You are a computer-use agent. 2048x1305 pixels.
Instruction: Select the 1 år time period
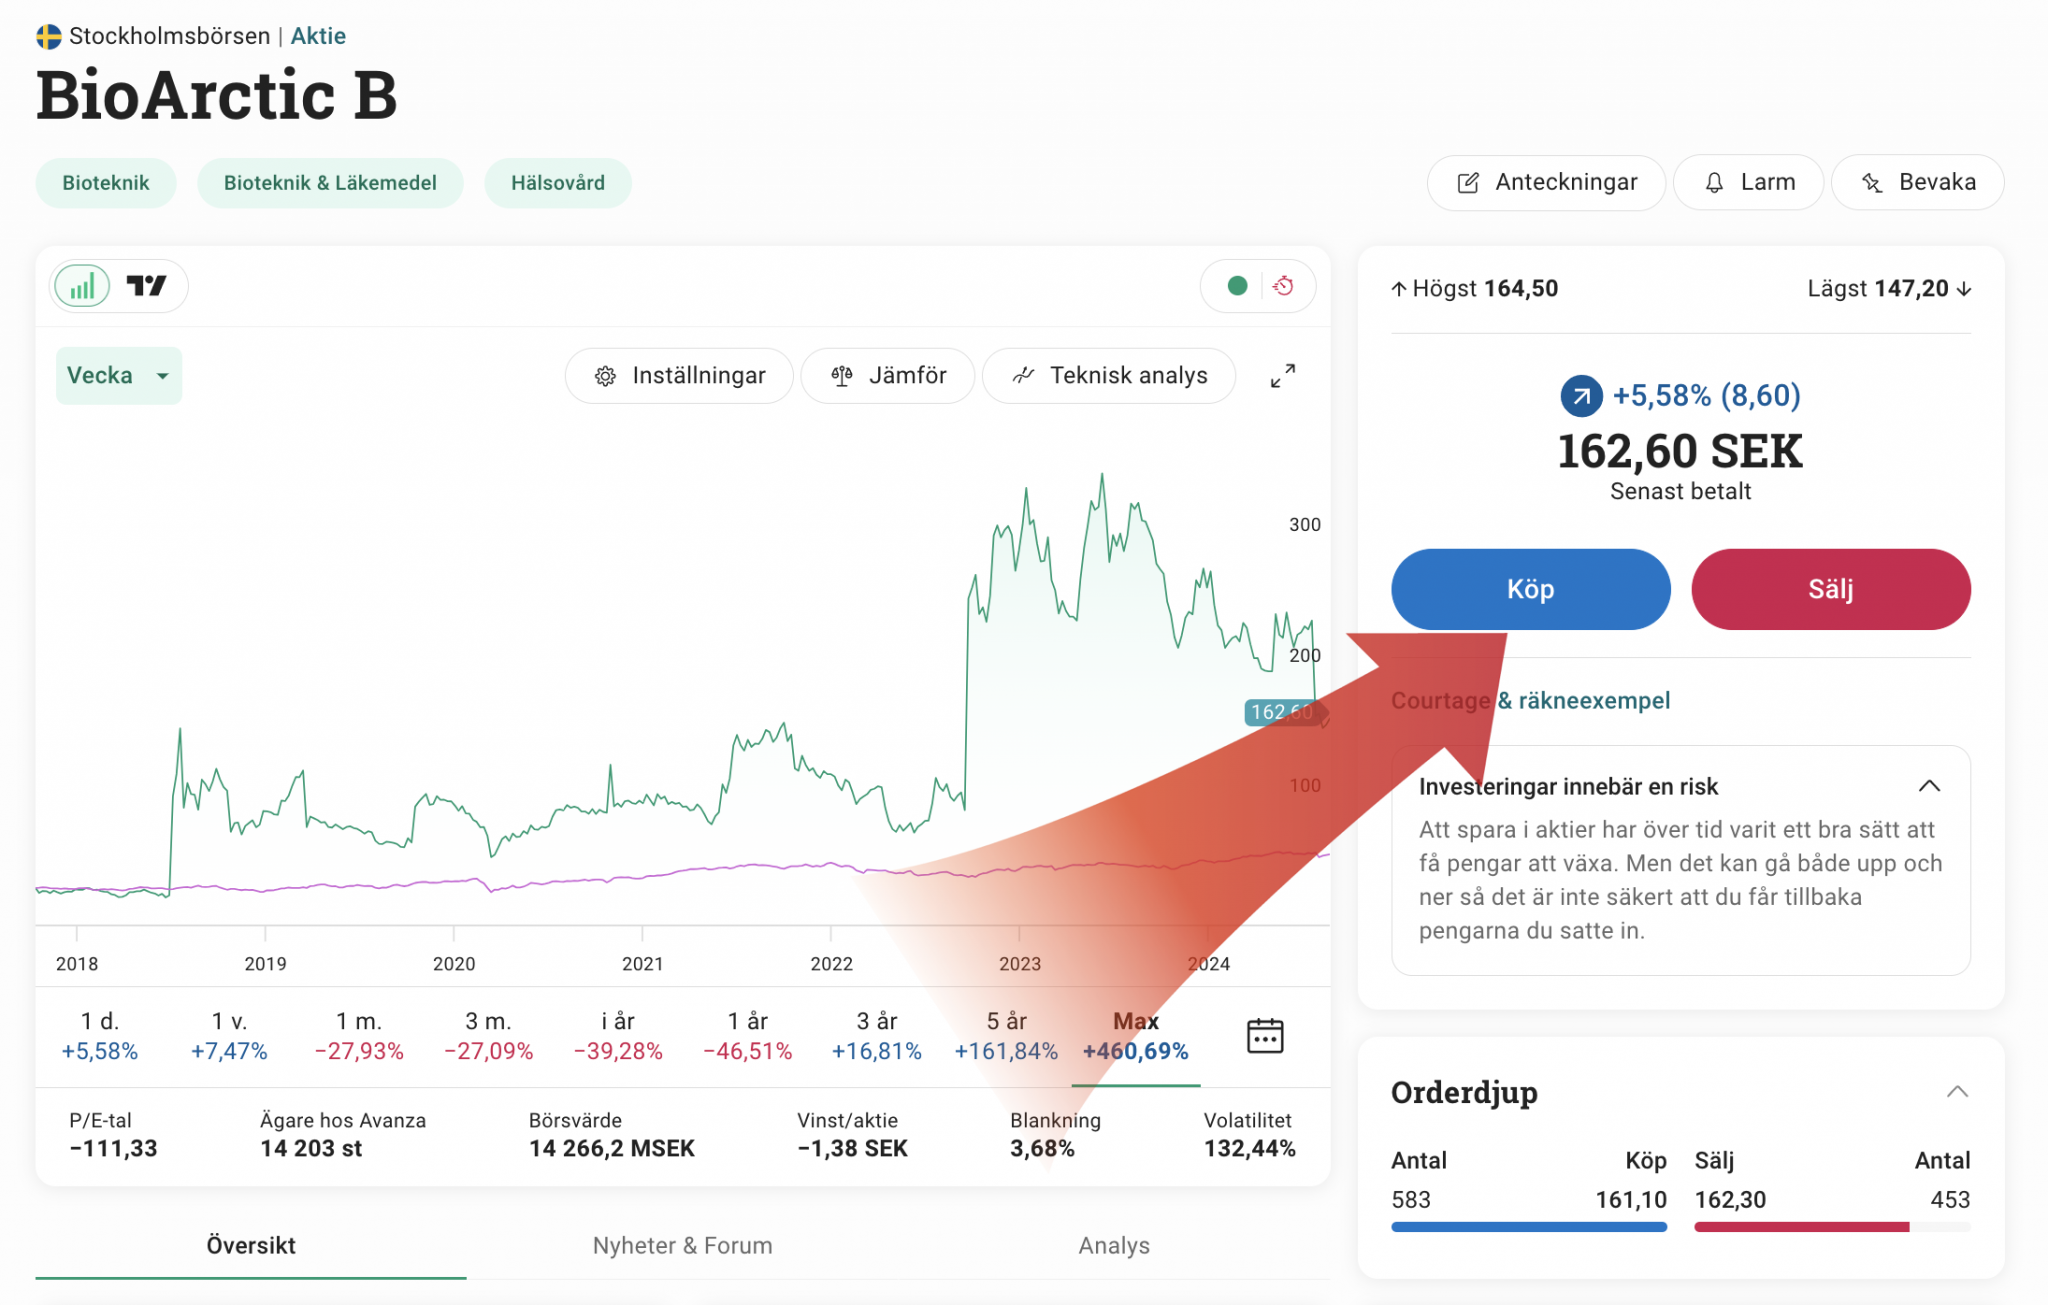(747, 1036)
